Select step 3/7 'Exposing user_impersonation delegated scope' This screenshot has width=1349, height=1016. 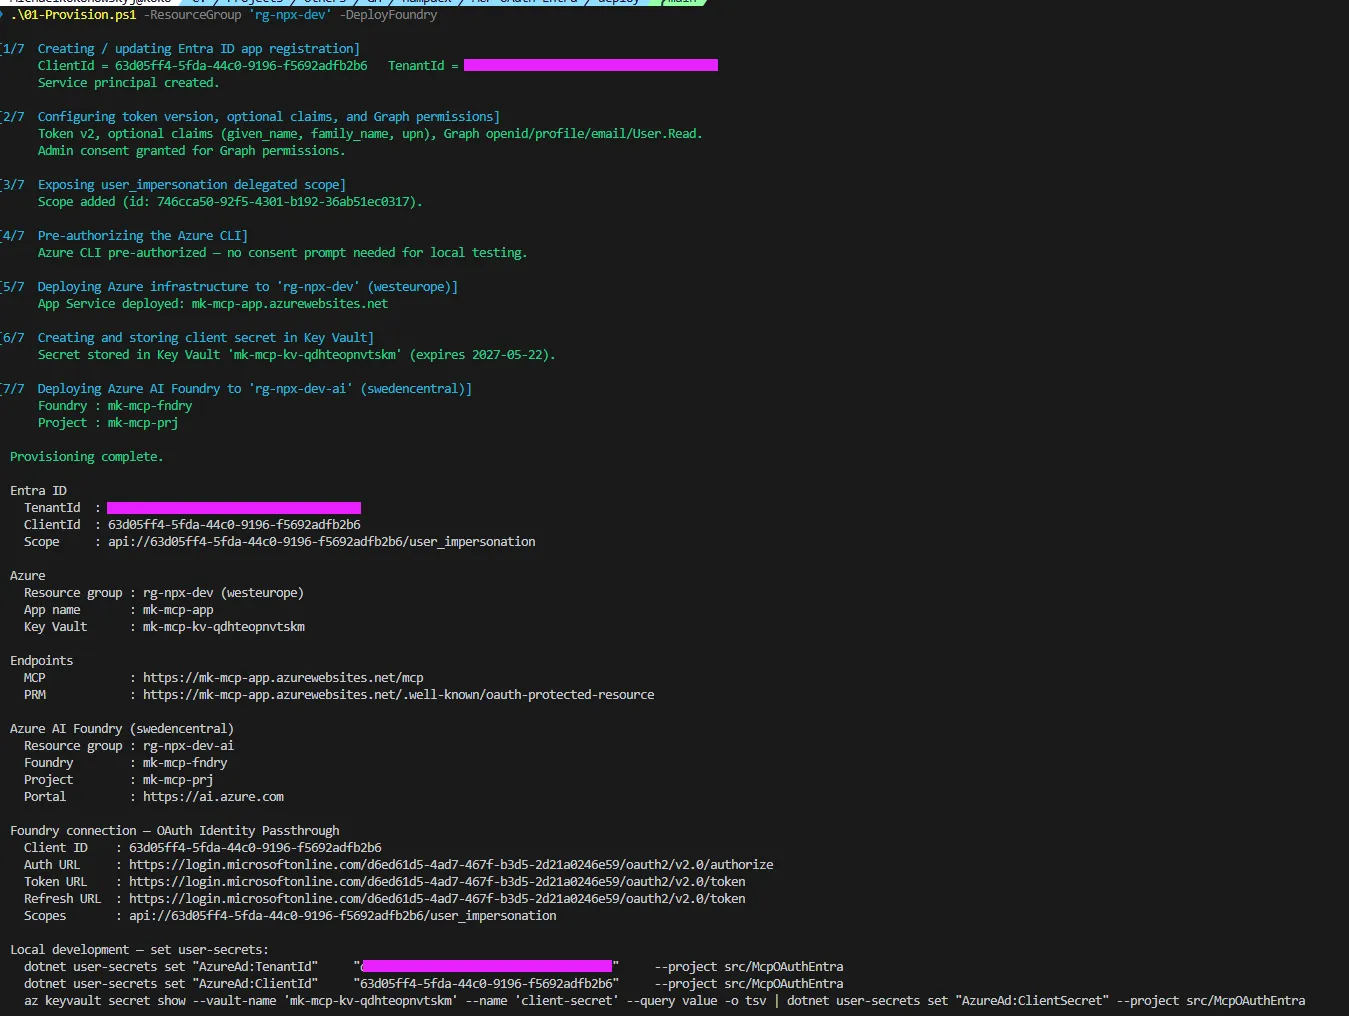point(174,185)
